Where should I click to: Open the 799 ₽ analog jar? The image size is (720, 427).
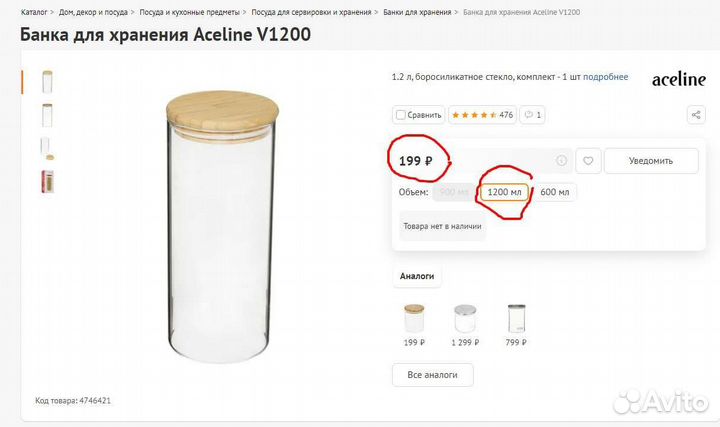click(x=516, y=319)
